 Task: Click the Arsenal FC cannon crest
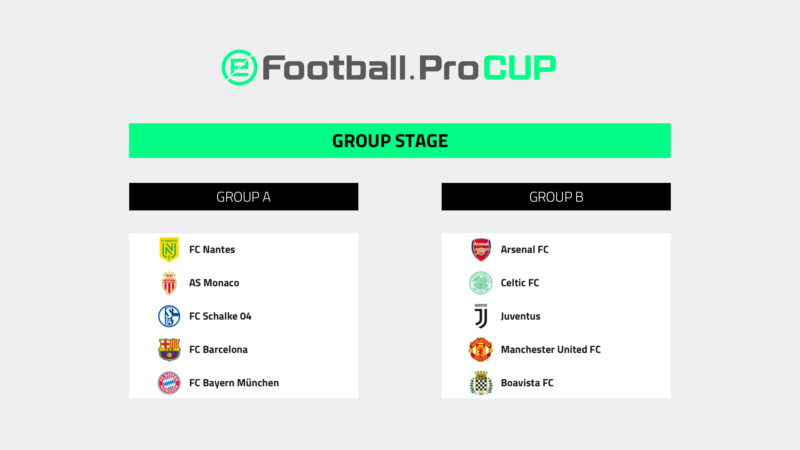tap(481, 250)
